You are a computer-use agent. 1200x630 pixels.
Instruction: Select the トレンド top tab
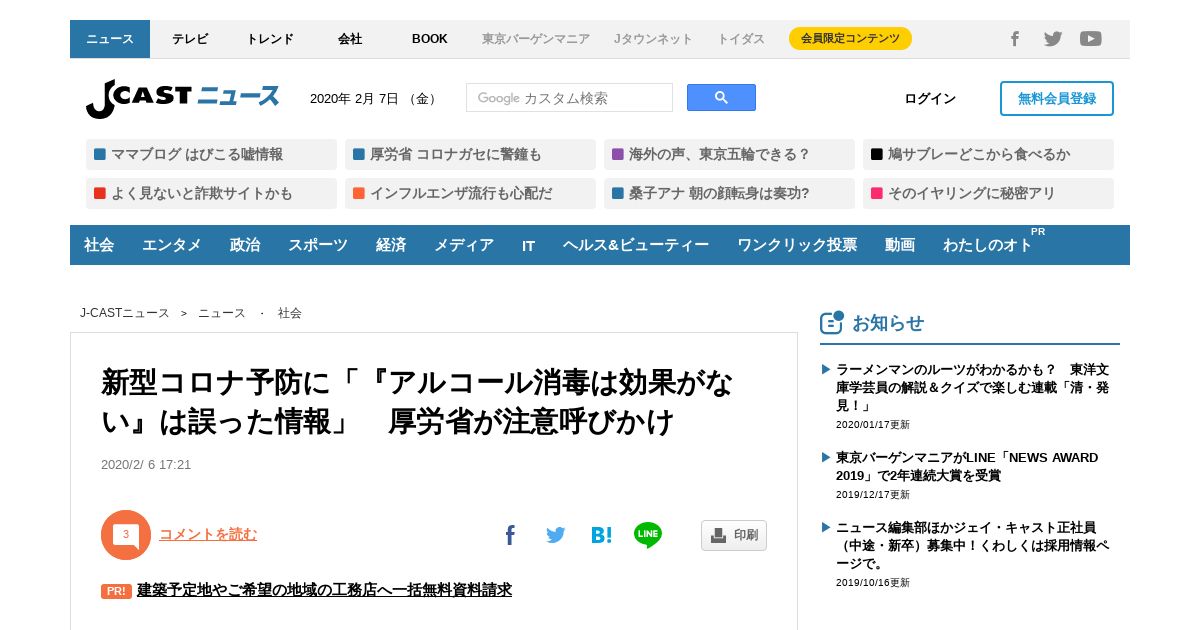tap(270, 39)
